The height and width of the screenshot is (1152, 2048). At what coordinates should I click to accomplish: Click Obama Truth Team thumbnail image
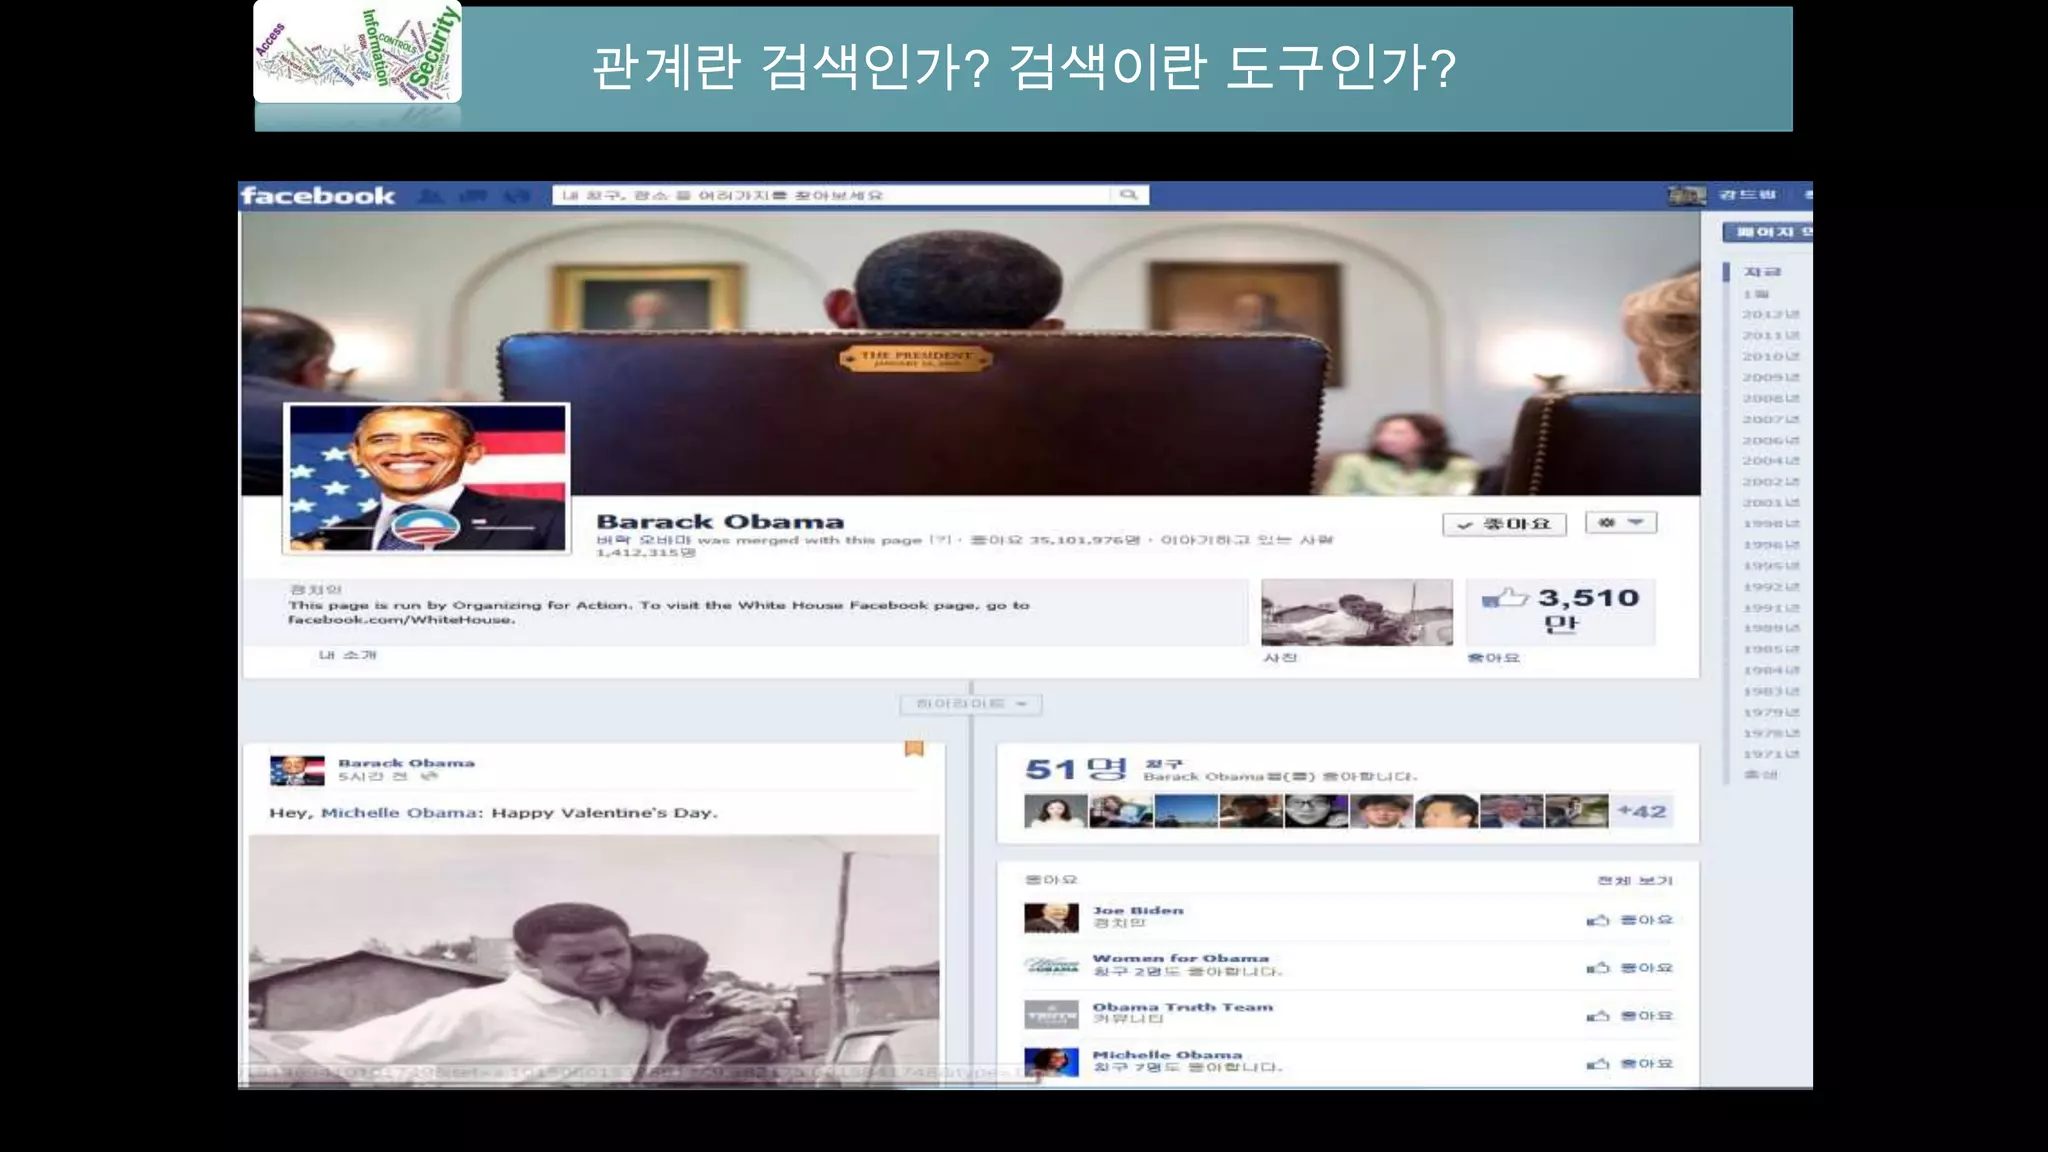(1051, 1014)
